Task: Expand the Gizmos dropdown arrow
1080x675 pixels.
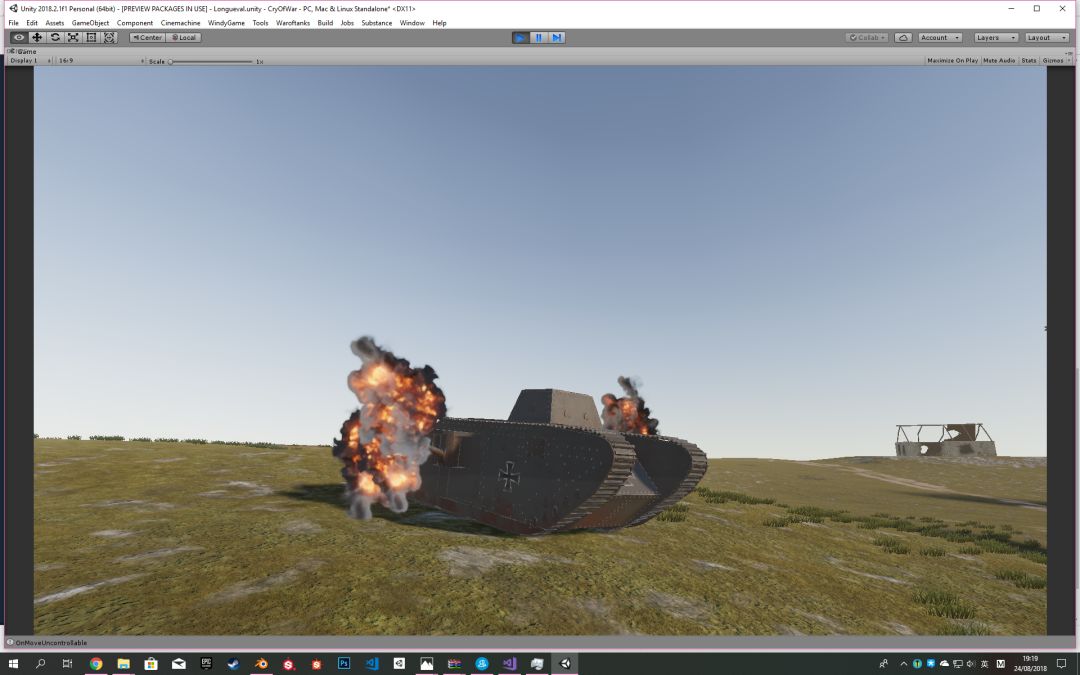Action: point(1068,61)
